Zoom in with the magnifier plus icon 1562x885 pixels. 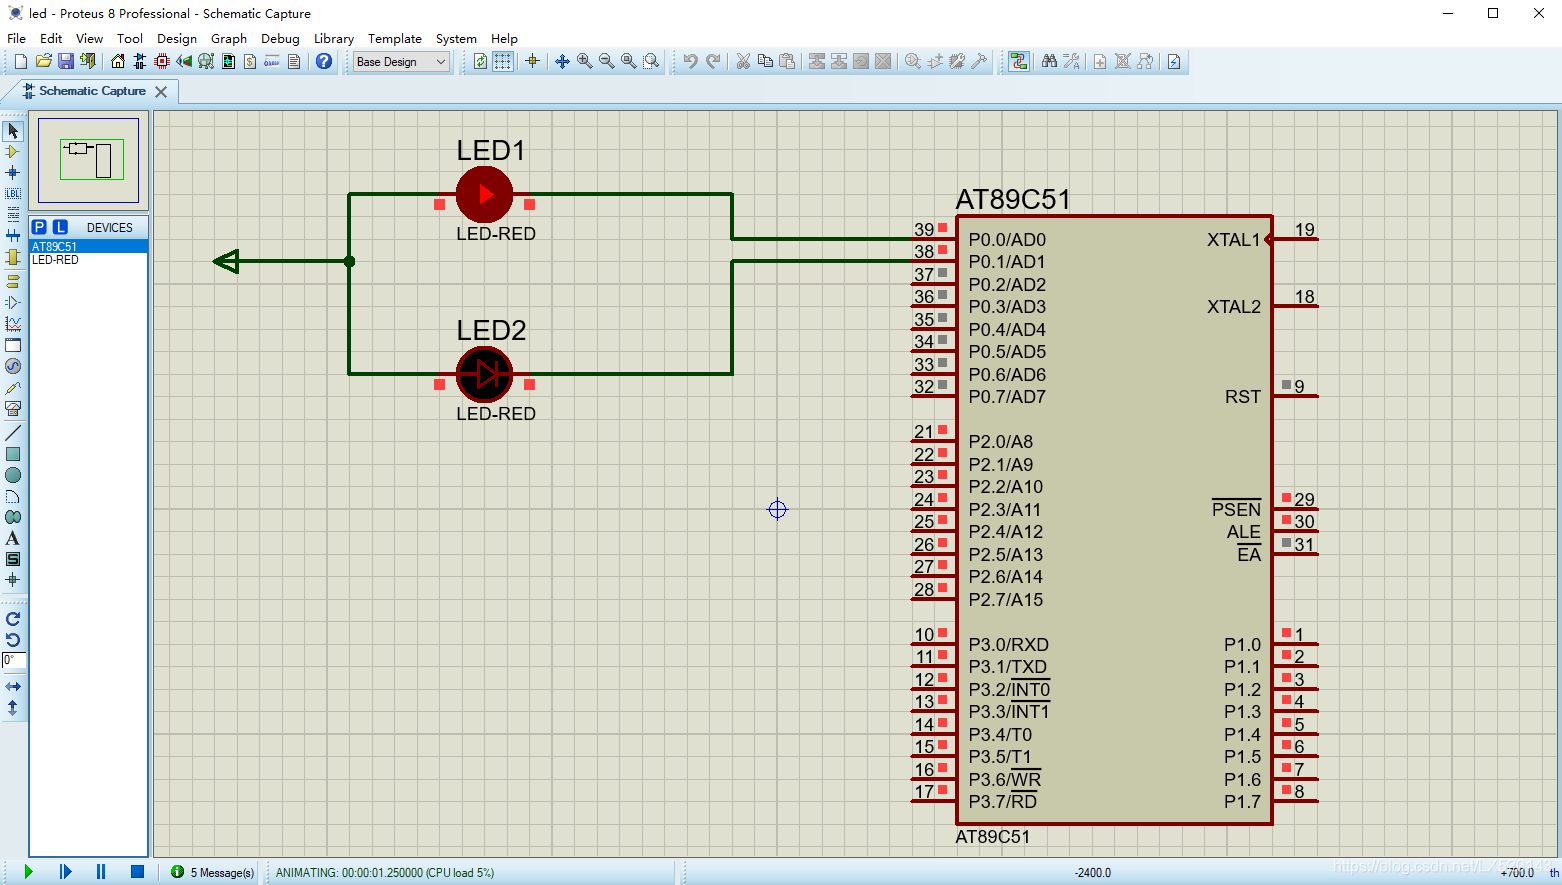click(585, 61)
